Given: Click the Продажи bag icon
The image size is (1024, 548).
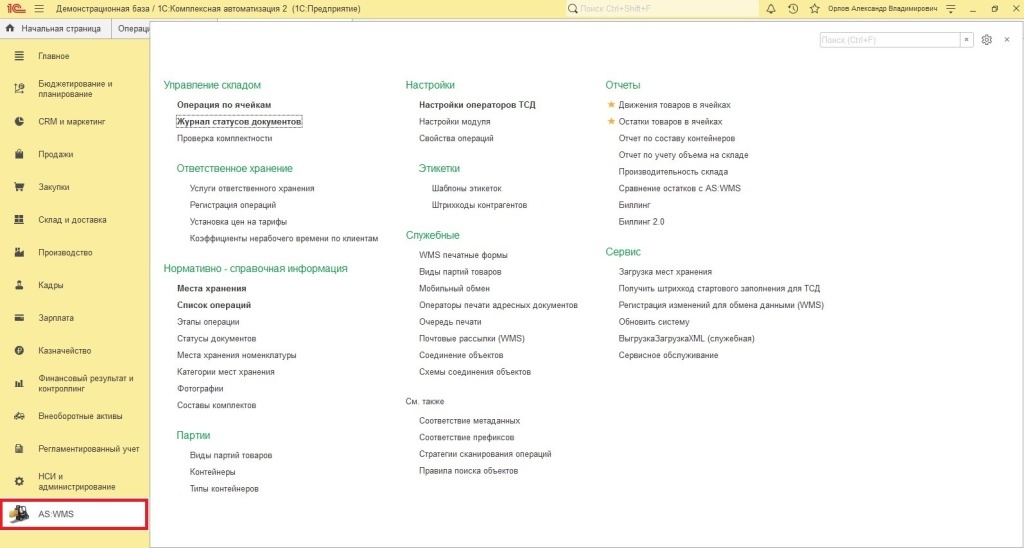Looking at the screenshot, I should click(x=20, y=154).
